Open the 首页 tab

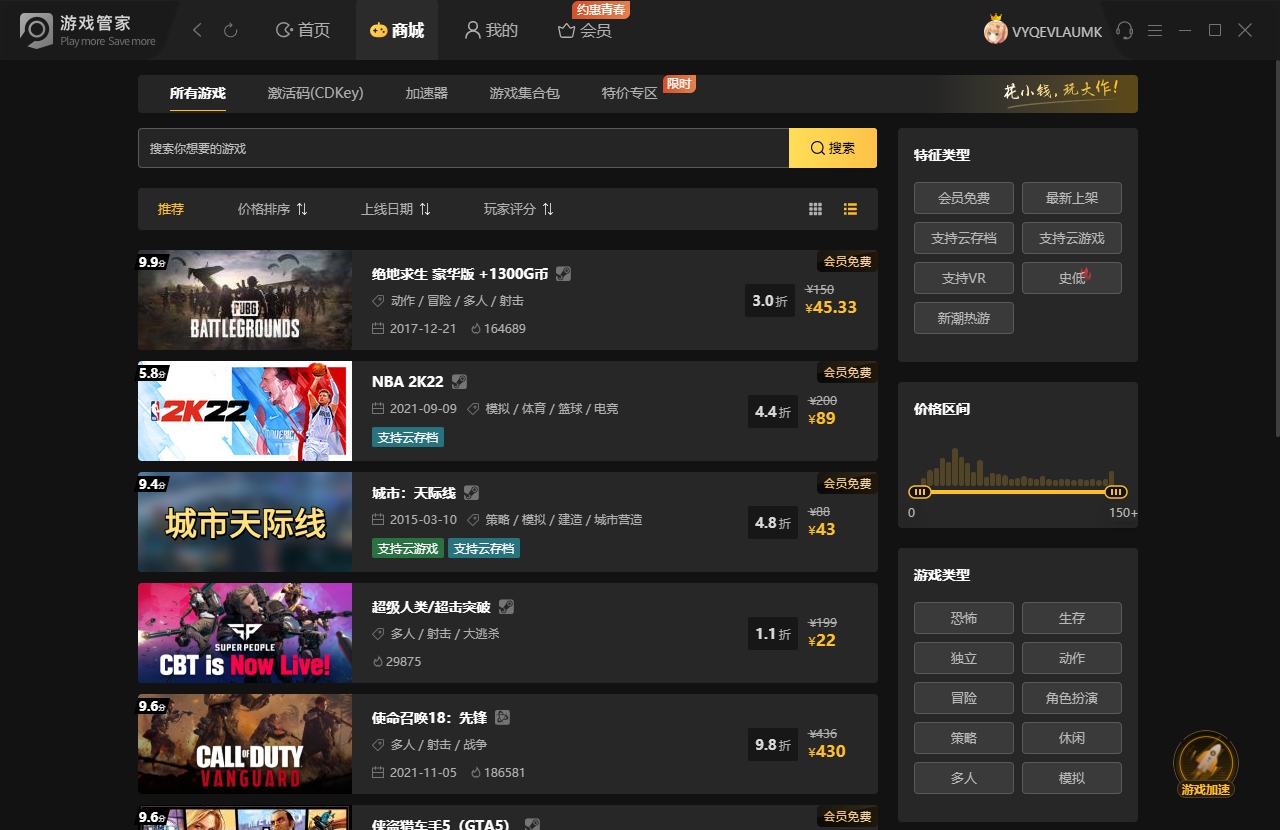point(303,31)
